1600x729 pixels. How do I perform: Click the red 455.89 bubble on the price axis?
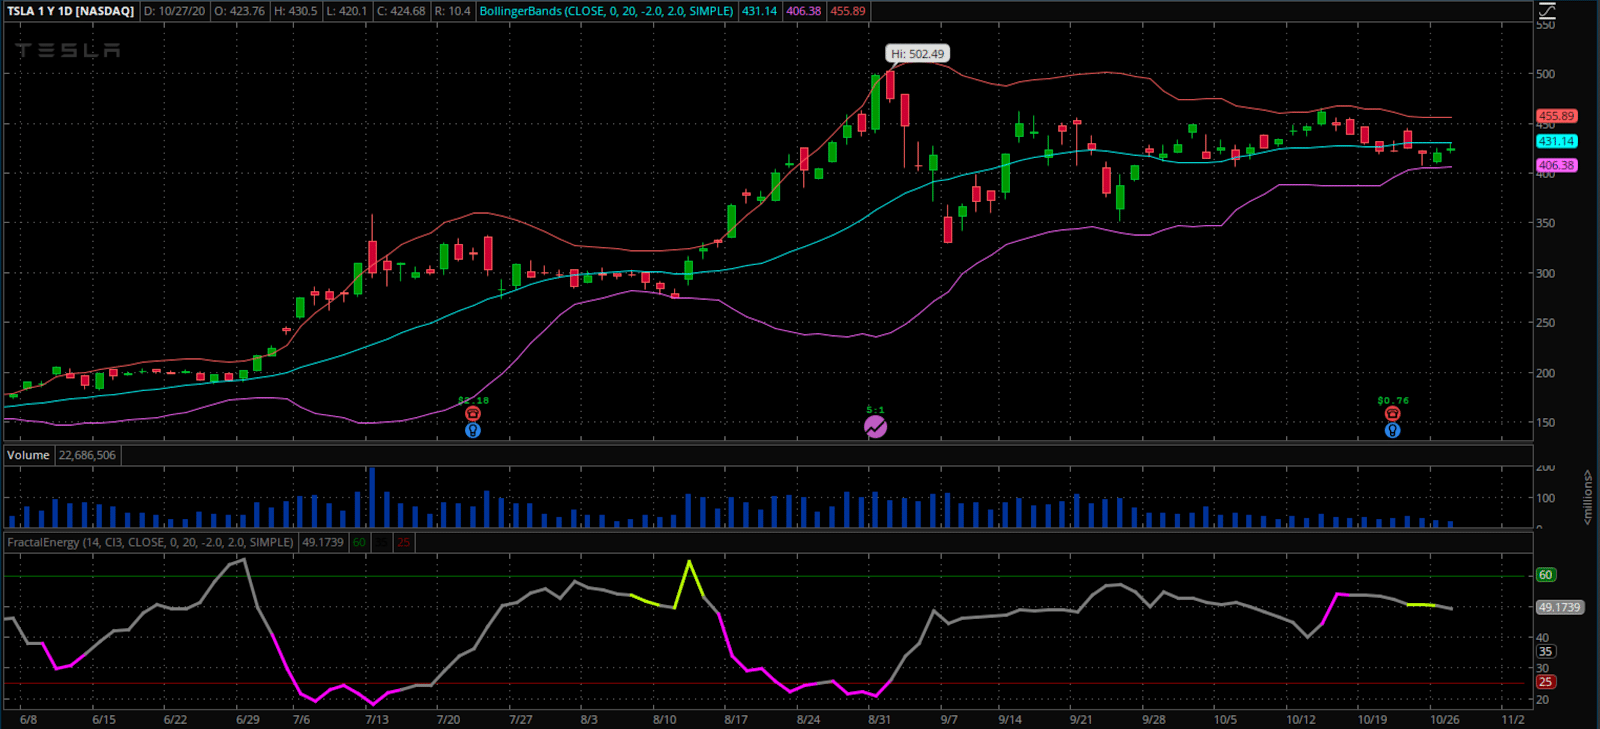click(1556, 116)
